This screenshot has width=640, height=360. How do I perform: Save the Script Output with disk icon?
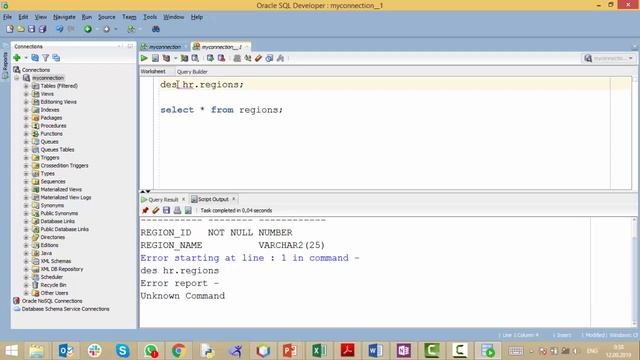[x=166, y=210]
